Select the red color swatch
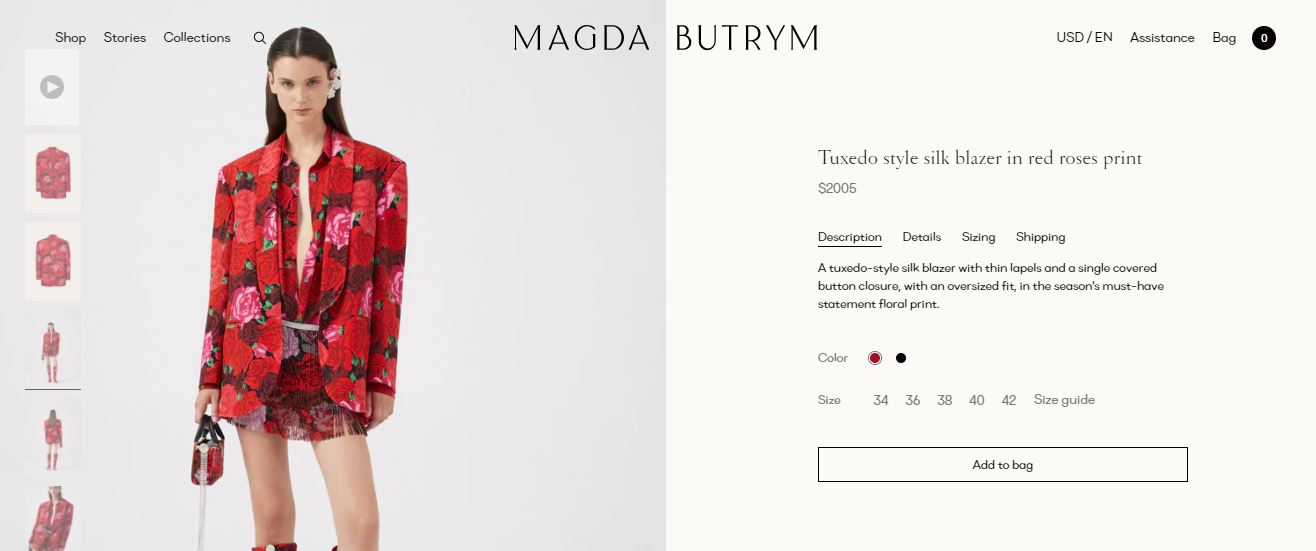The width and height of the screenshot is (1316, 551). coord(875,358)
